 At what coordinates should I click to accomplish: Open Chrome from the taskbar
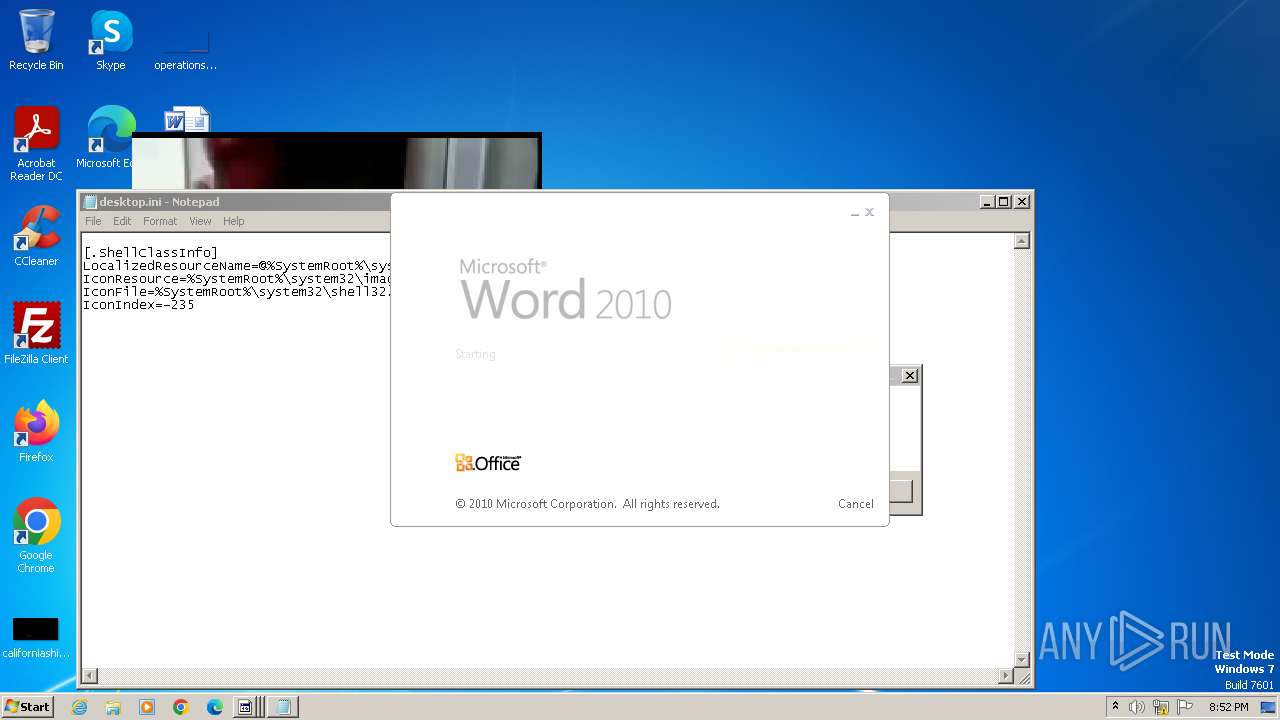click(181, 707)
